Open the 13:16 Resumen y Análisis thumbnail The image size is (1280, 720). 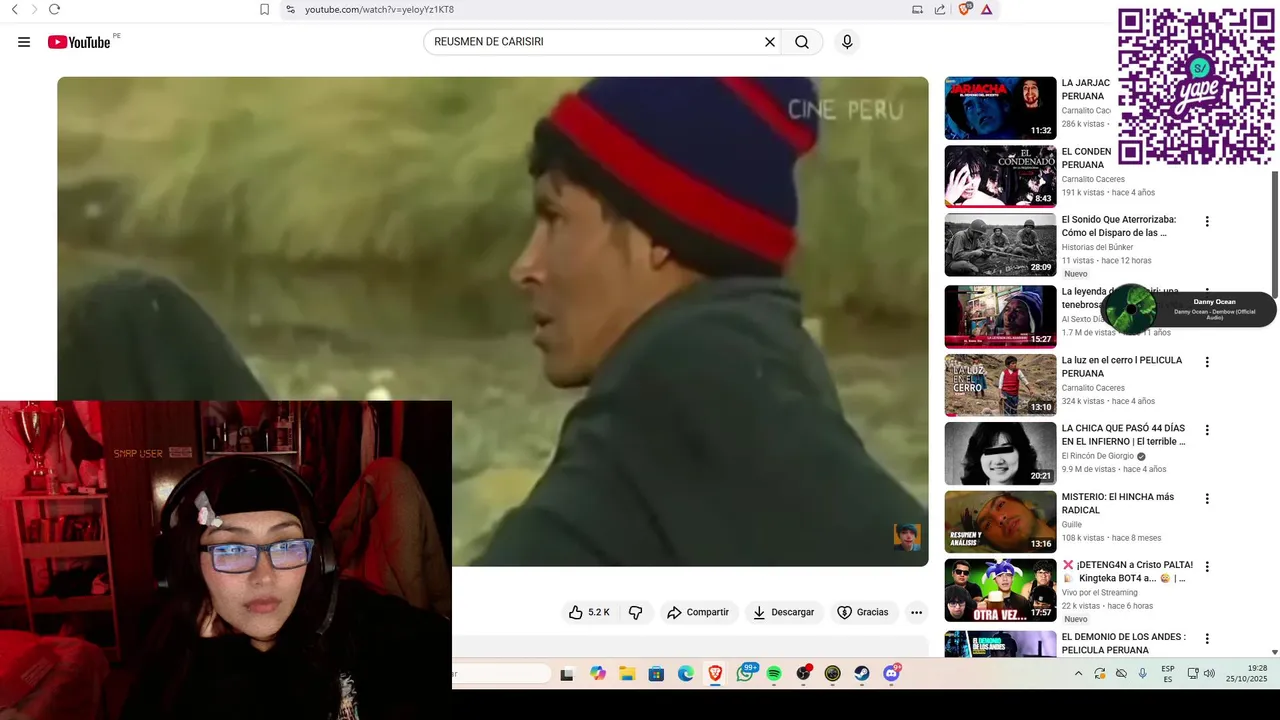[x=1000, y=521]
